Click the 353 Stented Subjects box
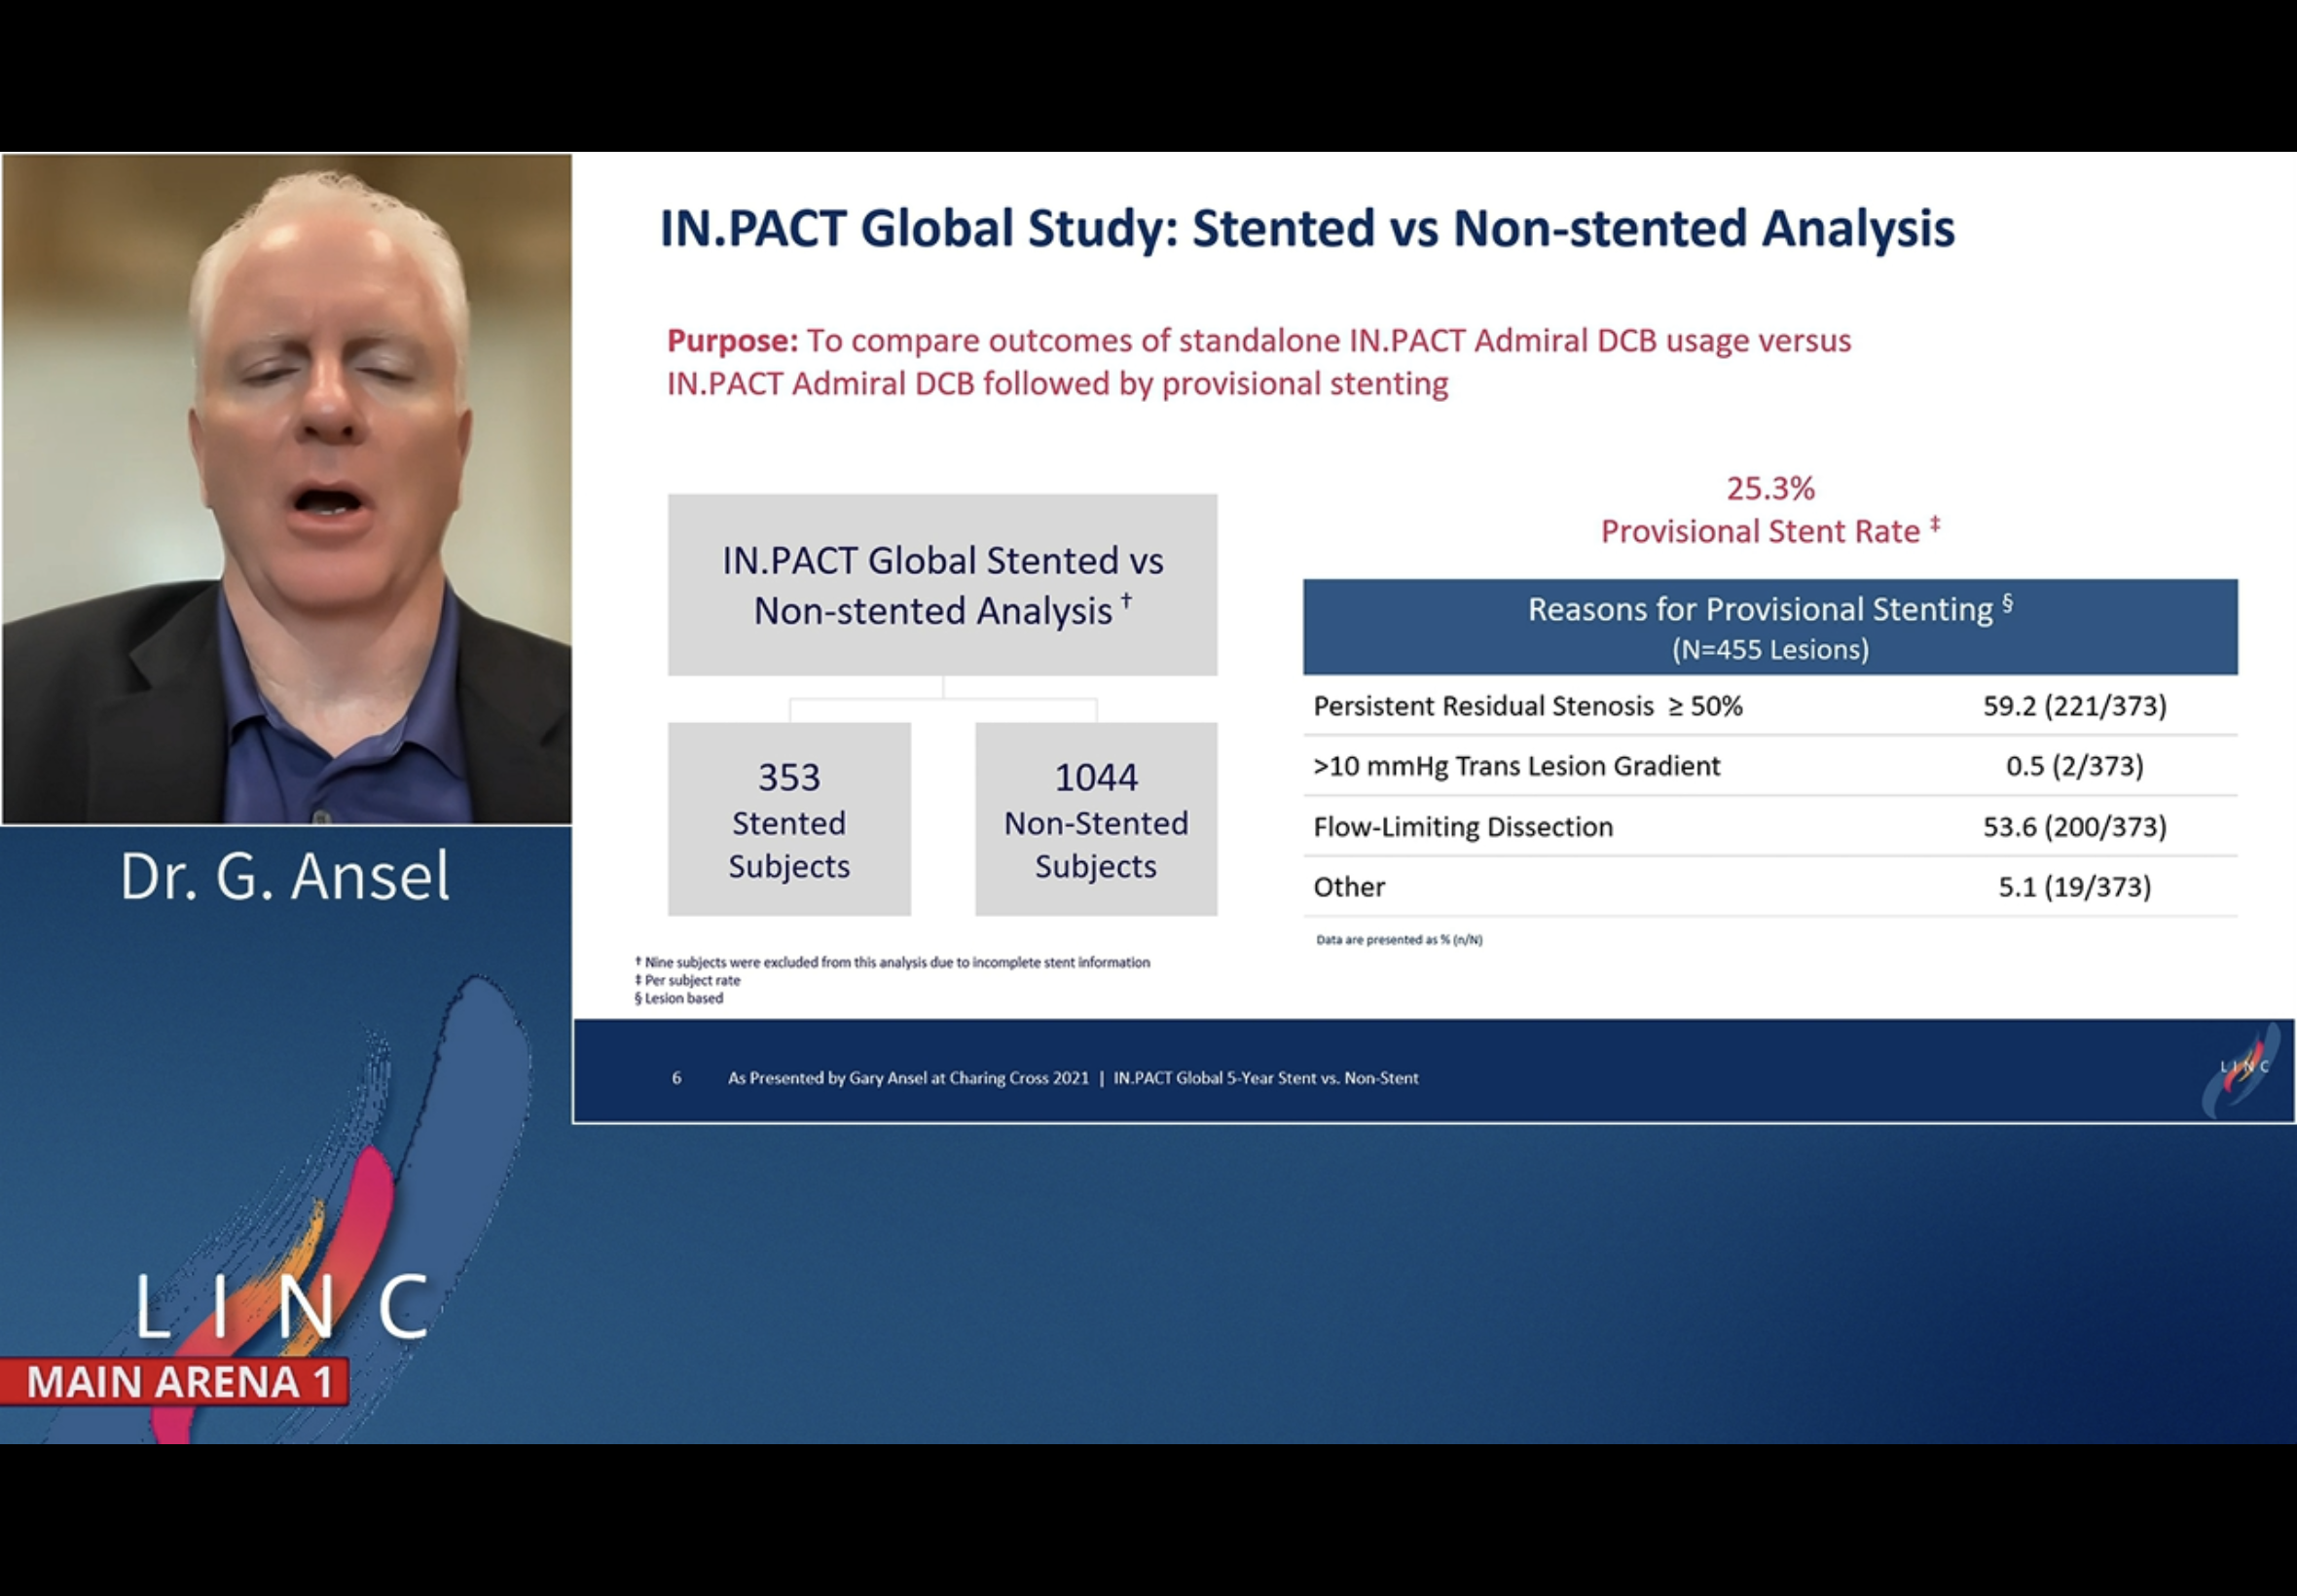This screenshot has height=1596, width=2297. click(789, 819)
